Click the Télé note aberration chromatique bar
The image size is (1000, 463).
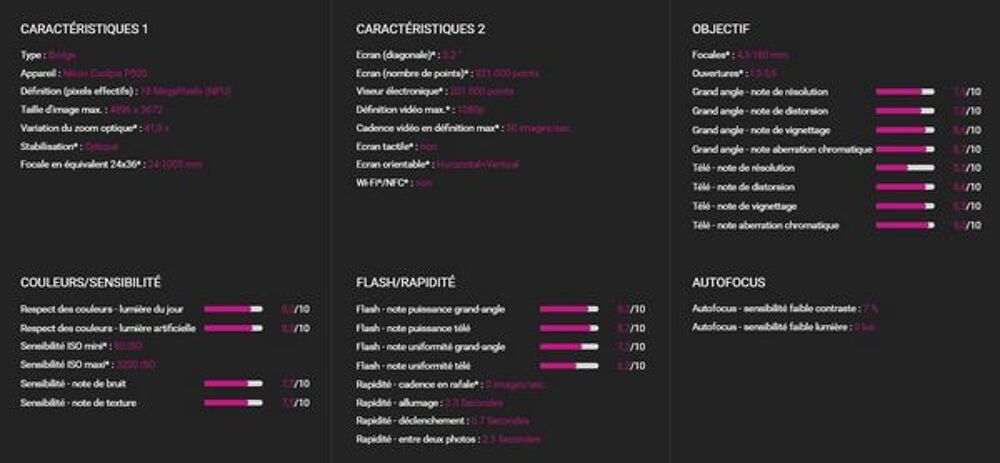point(904,225)
